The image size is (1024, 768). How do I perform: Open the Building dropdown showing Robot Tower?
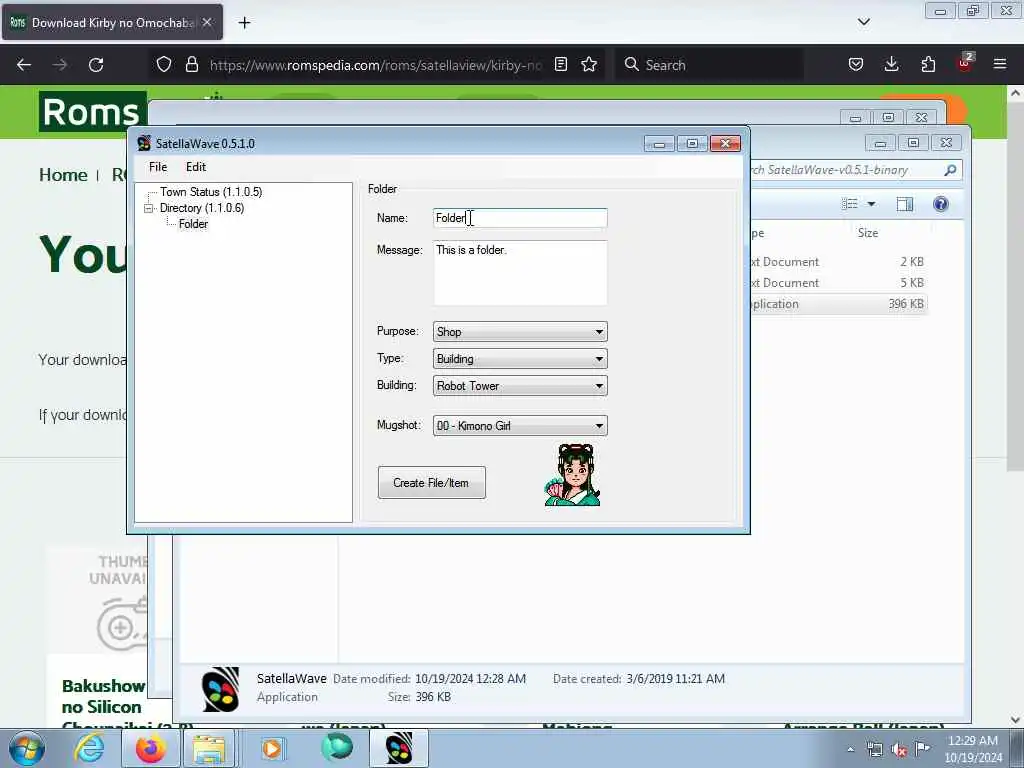[x=520, y=385]
